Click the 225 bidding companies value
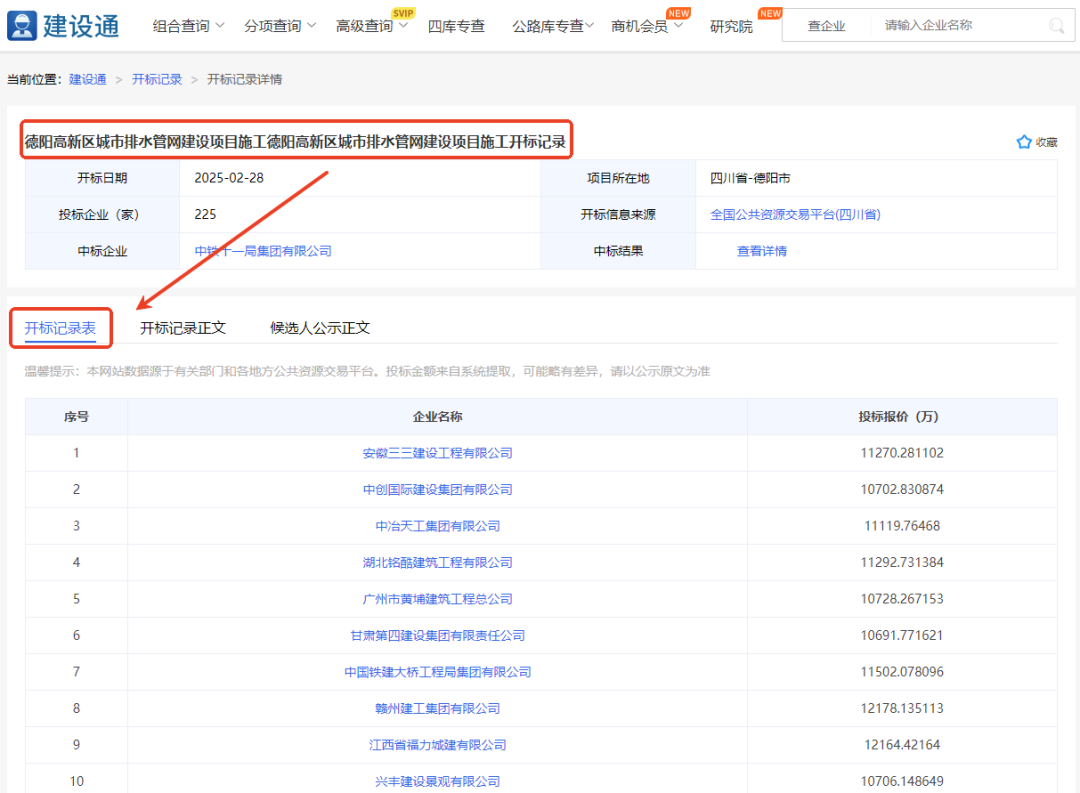The height and width of the screenshot is (793, 1080). [x=205, y=214]
